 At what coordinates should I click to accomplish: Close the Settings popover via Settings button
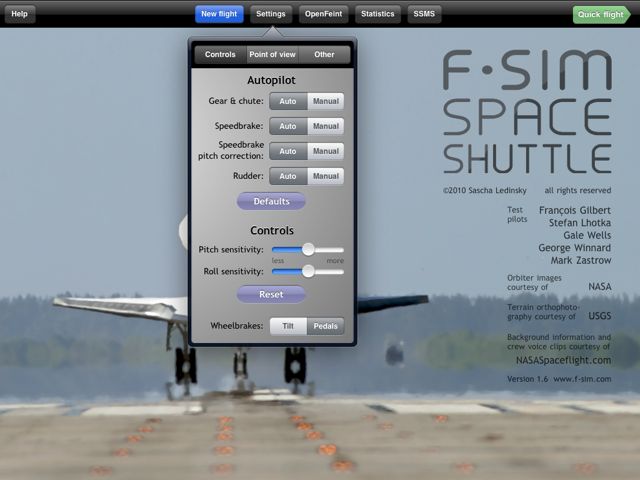pos(271,14)
